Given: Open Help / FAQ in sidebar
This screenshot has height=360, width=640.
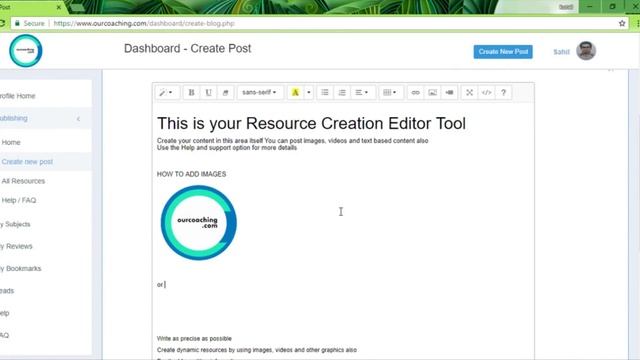Looking at the screenshot, I should [x=19, y=200].
